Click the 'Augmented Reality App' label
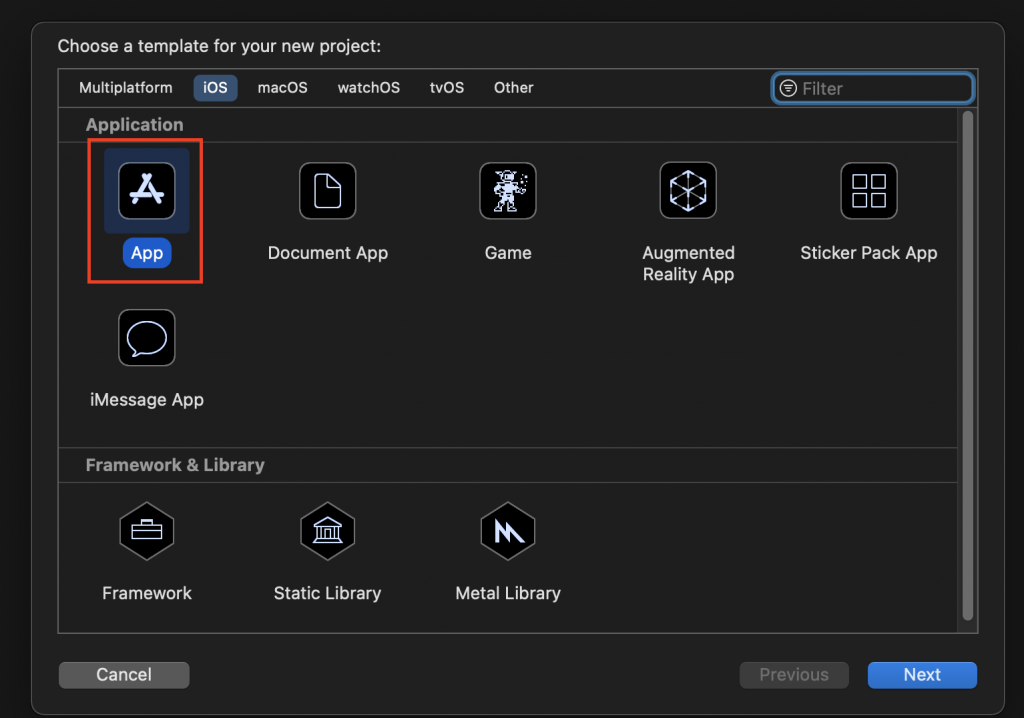This screenshot has width=1024, height=718. tap(688, 263)
